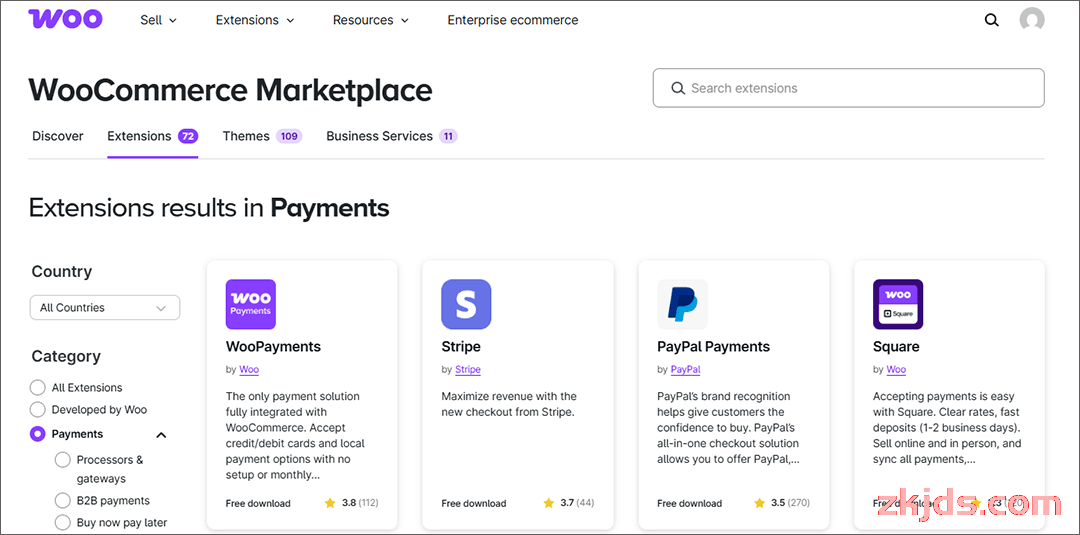Open the Woo developer link under WooPayments

click(249, 370)
